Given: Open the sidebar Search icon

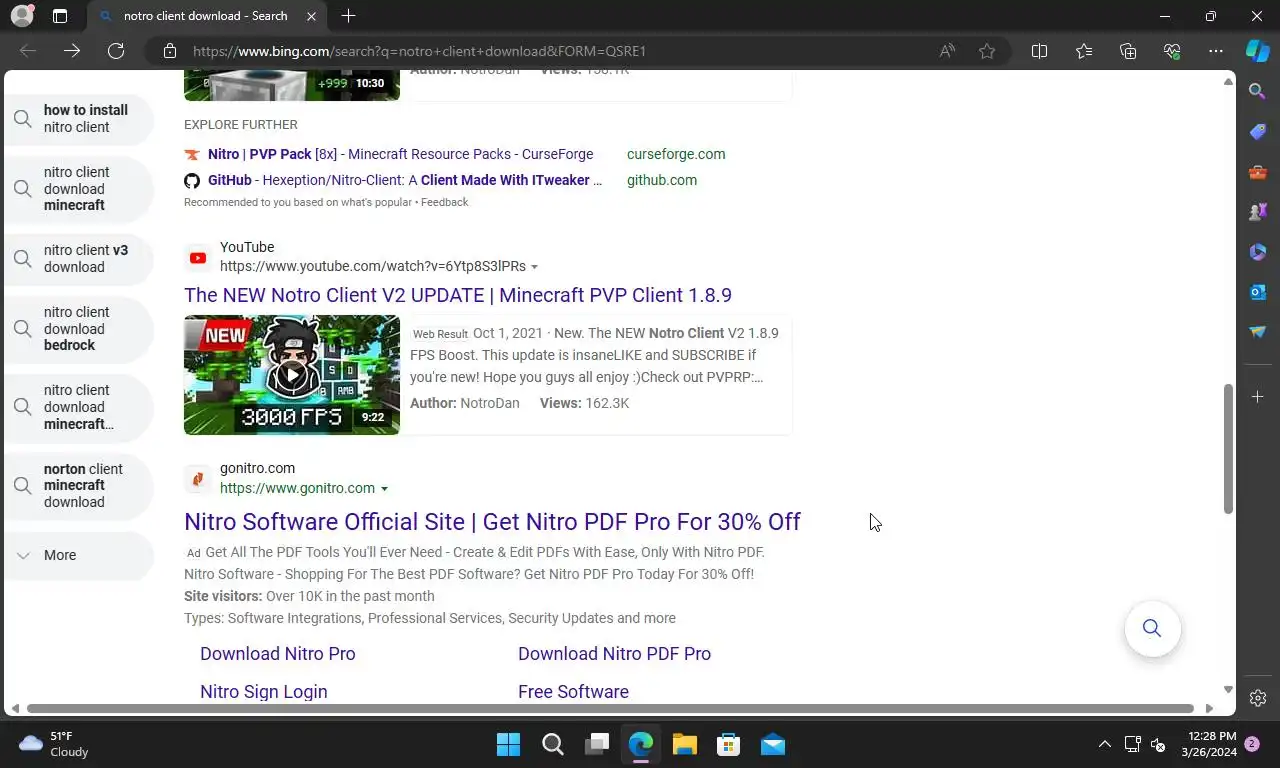Looking at the screenshot, I should [x=1258, y=92].
